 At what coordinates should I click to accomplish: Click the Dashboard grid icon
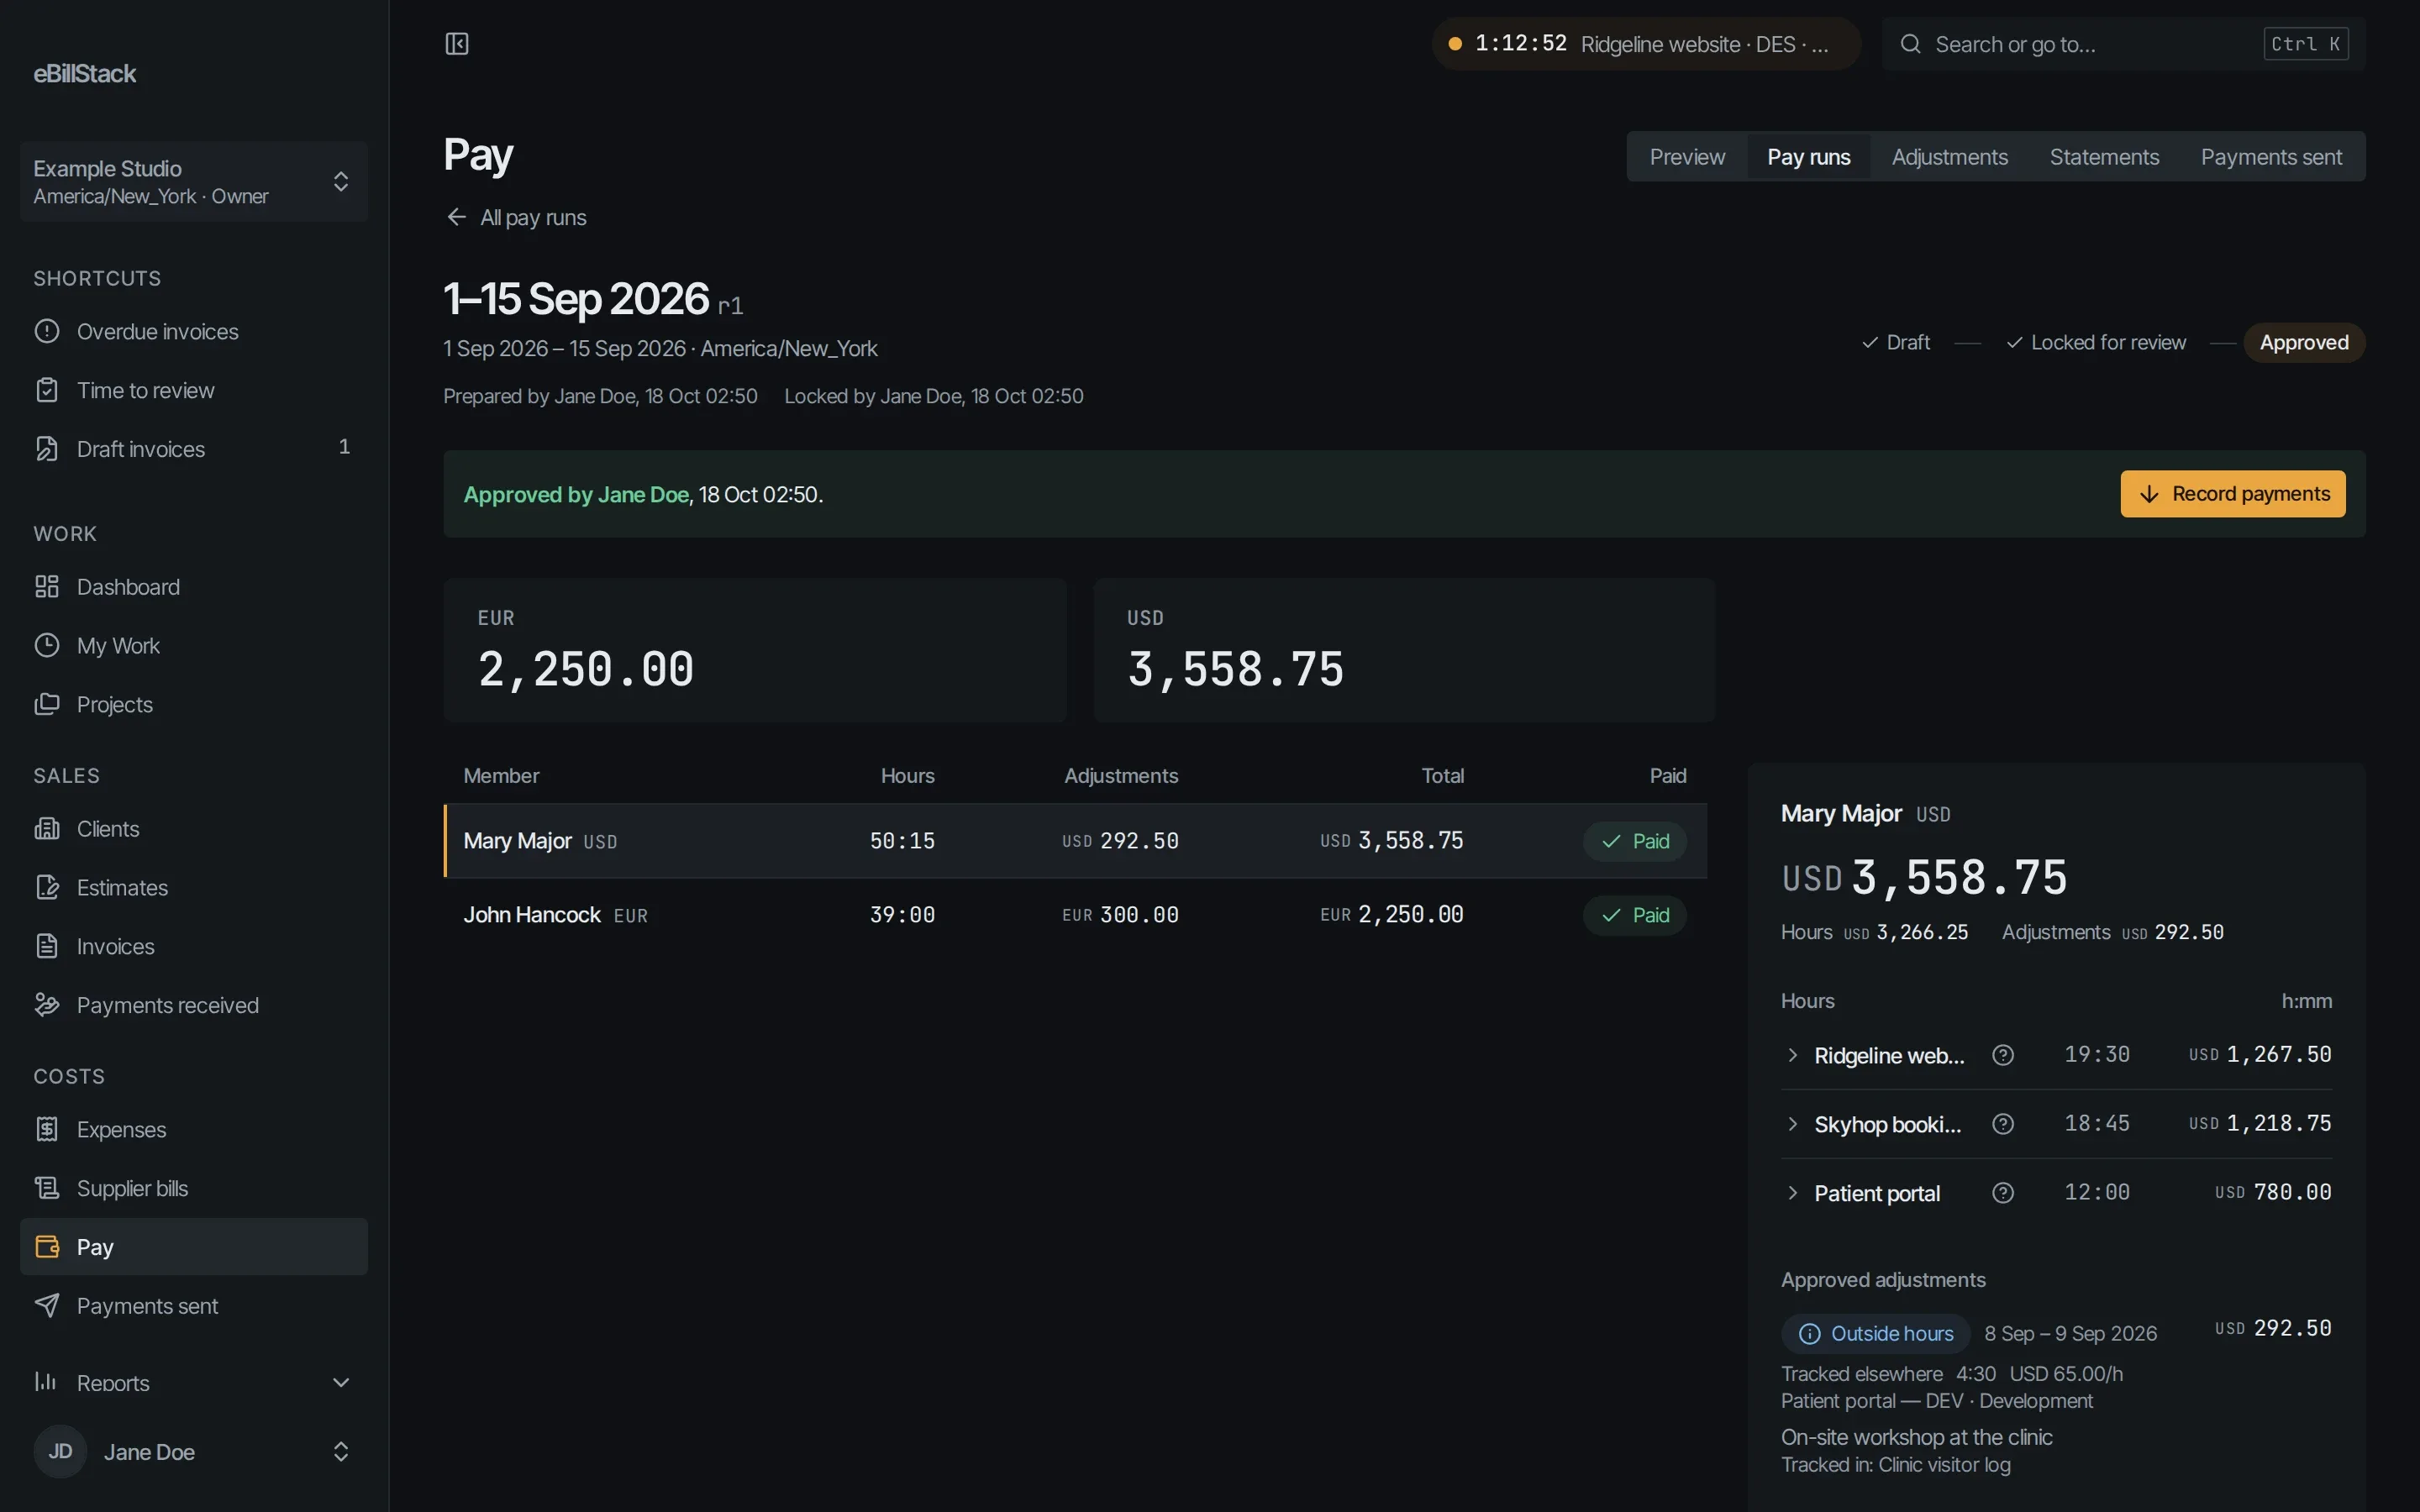[x=47, y=587]
